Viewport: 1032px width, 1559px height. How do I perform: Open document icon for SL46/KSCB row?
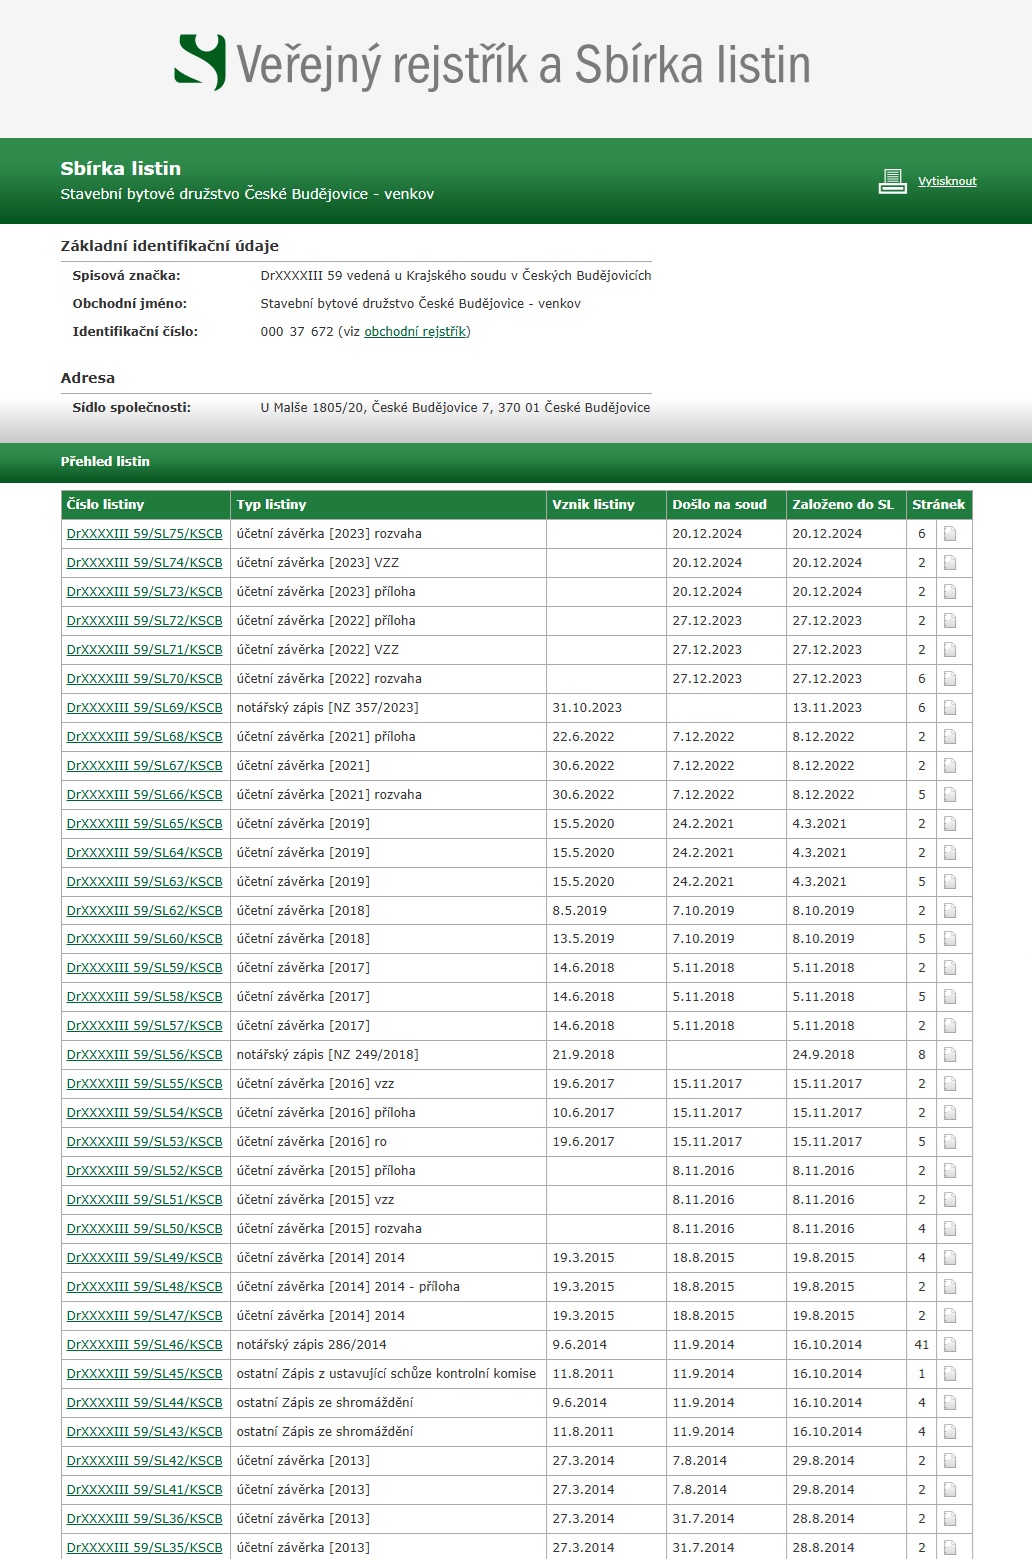[950, 1345]
